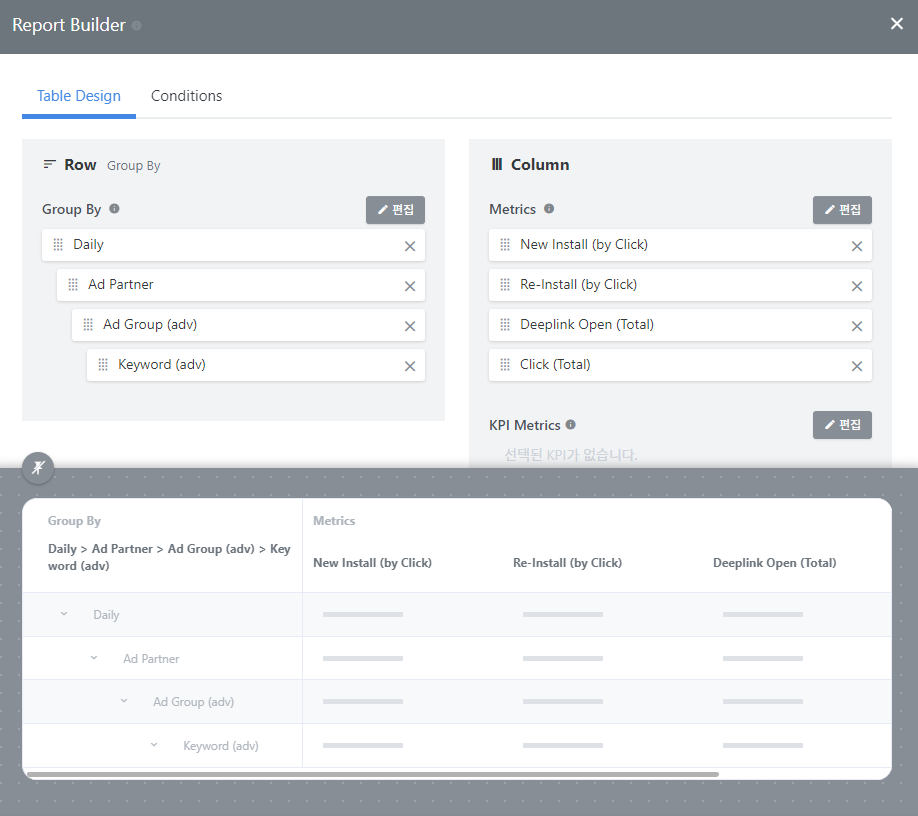This screenshot has height=816, width=918.
Task: Select the Table Design tab
Action: [x=78, y=96]
